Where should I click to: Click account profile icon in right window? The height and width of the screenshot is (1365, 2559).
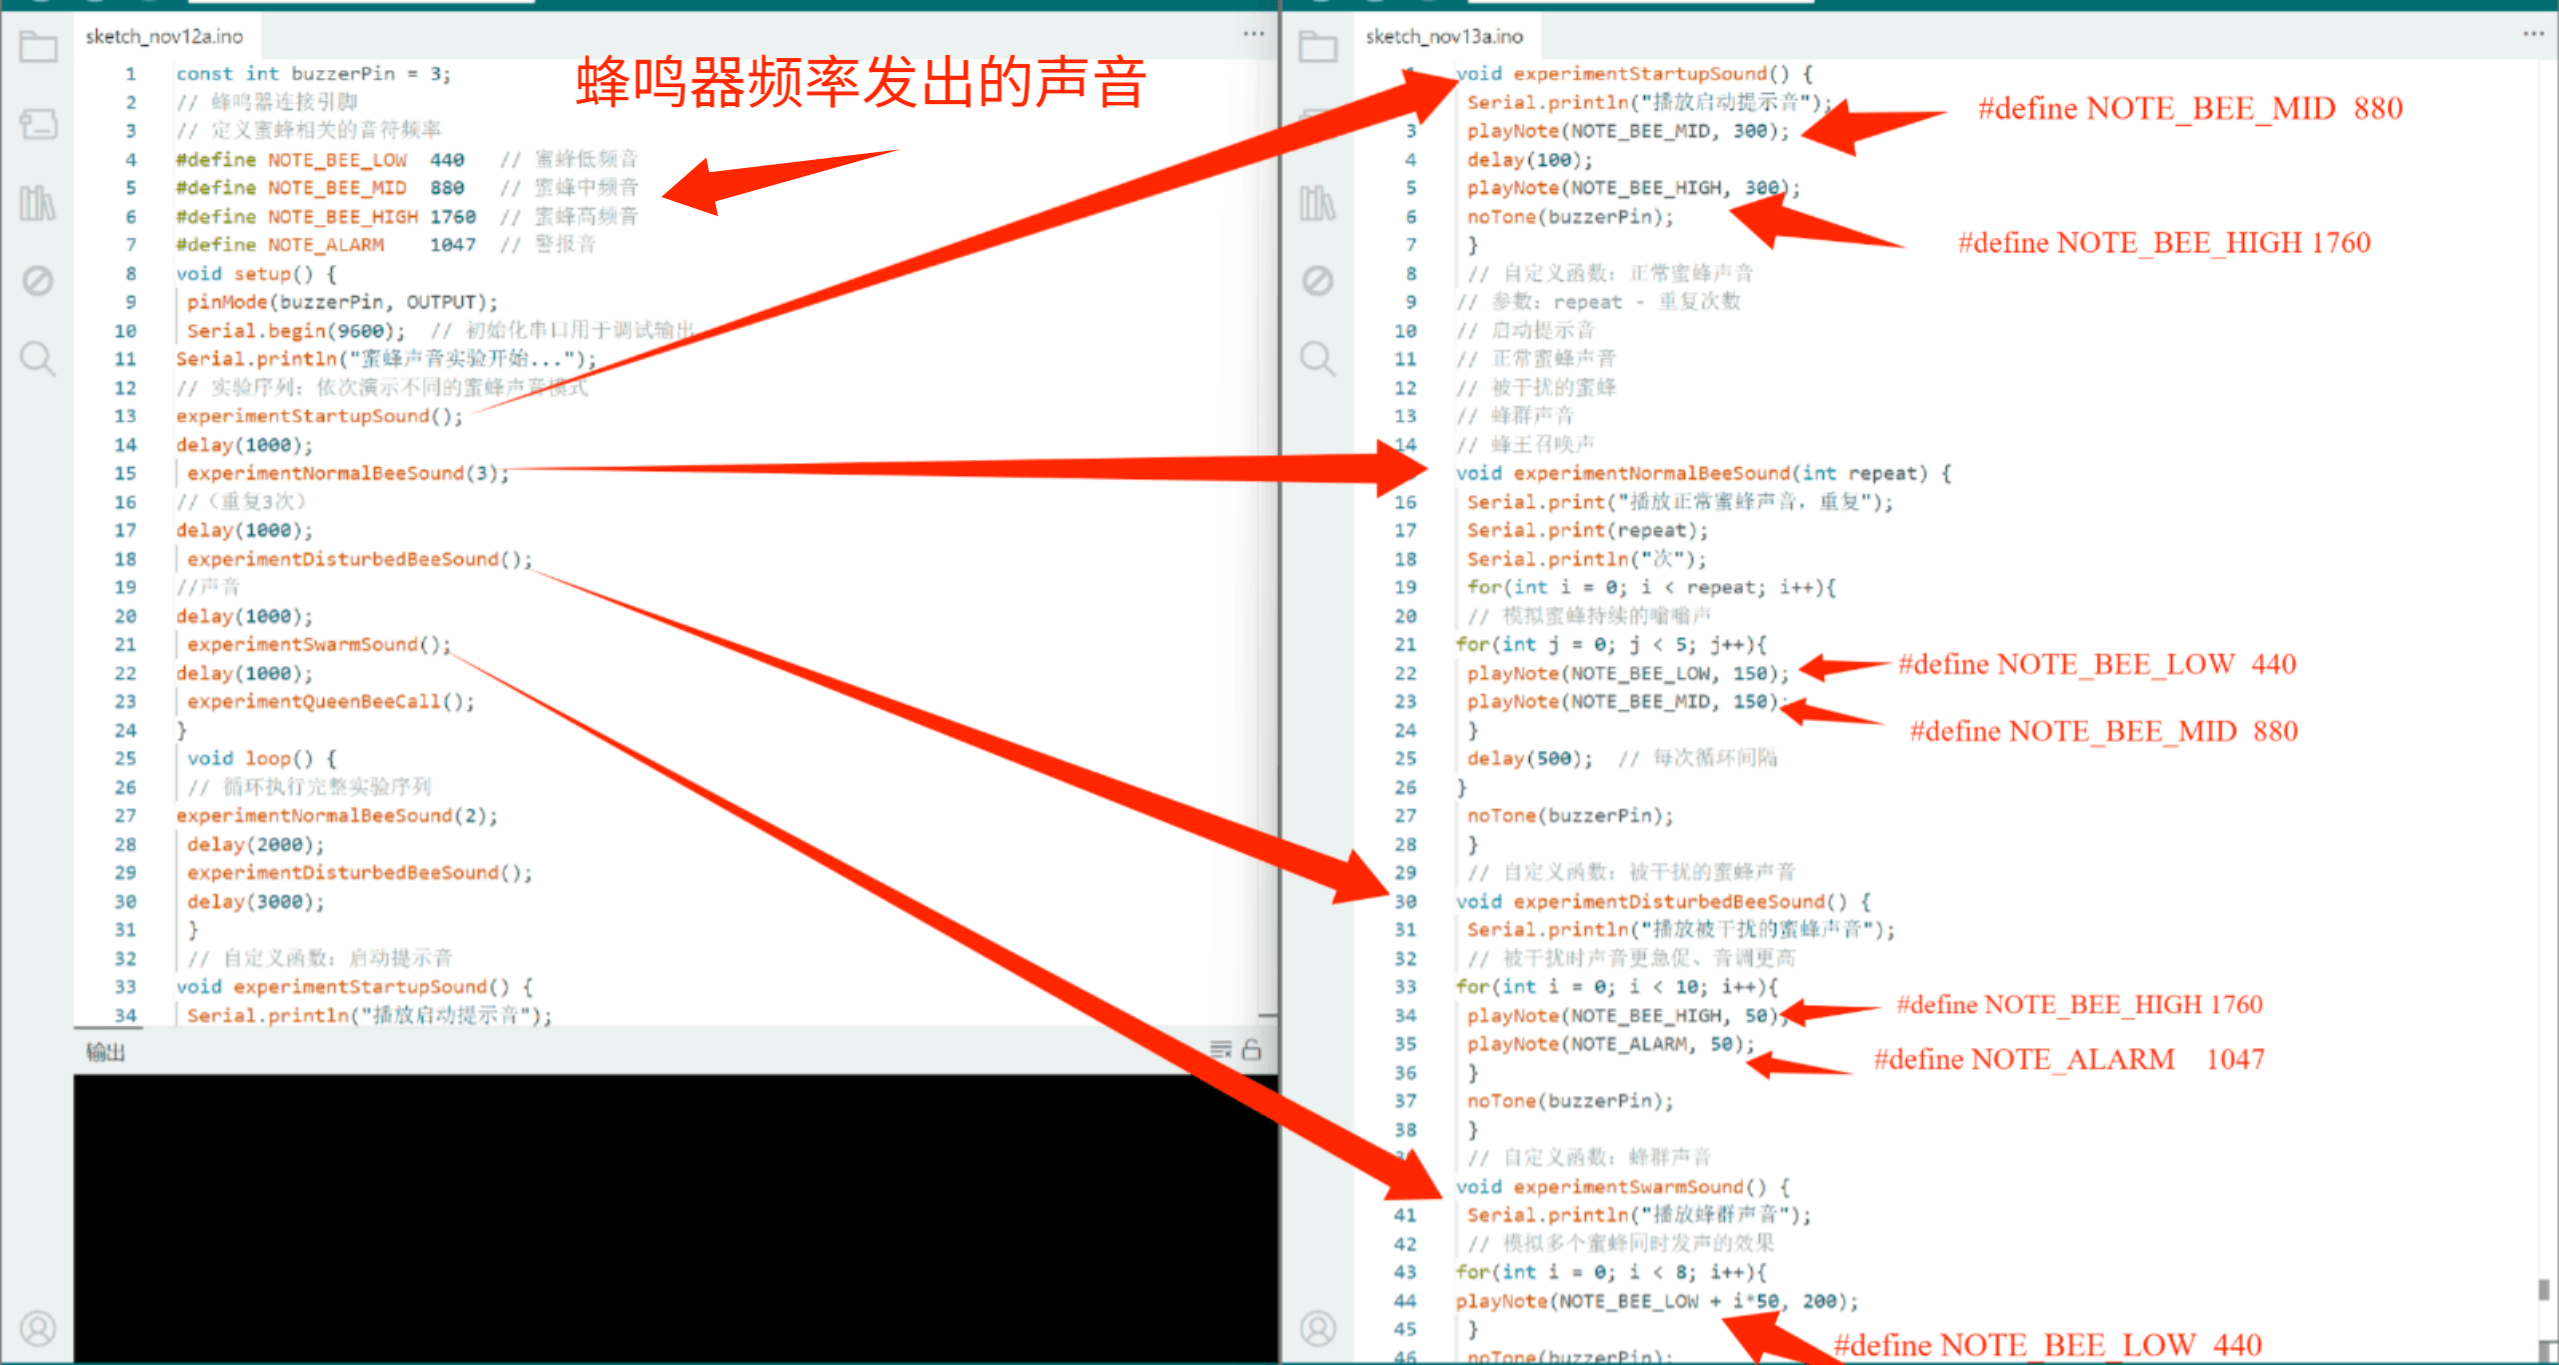[x=1318, y=1329]
